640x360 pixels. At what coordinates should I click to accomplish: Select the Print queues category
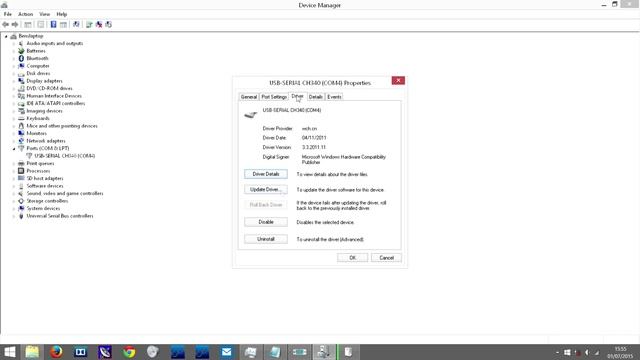click(x=40, y=163)
